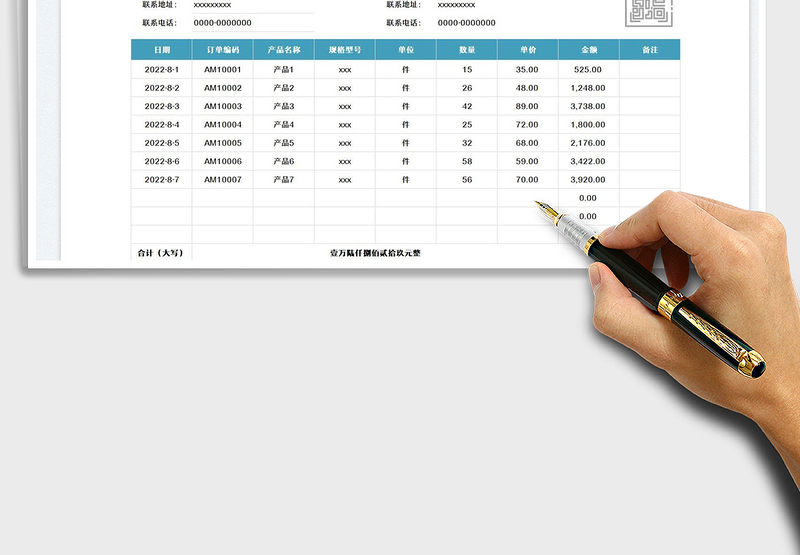Click the partially visible QR code image

pyautogui.click(x=649, y=13)
